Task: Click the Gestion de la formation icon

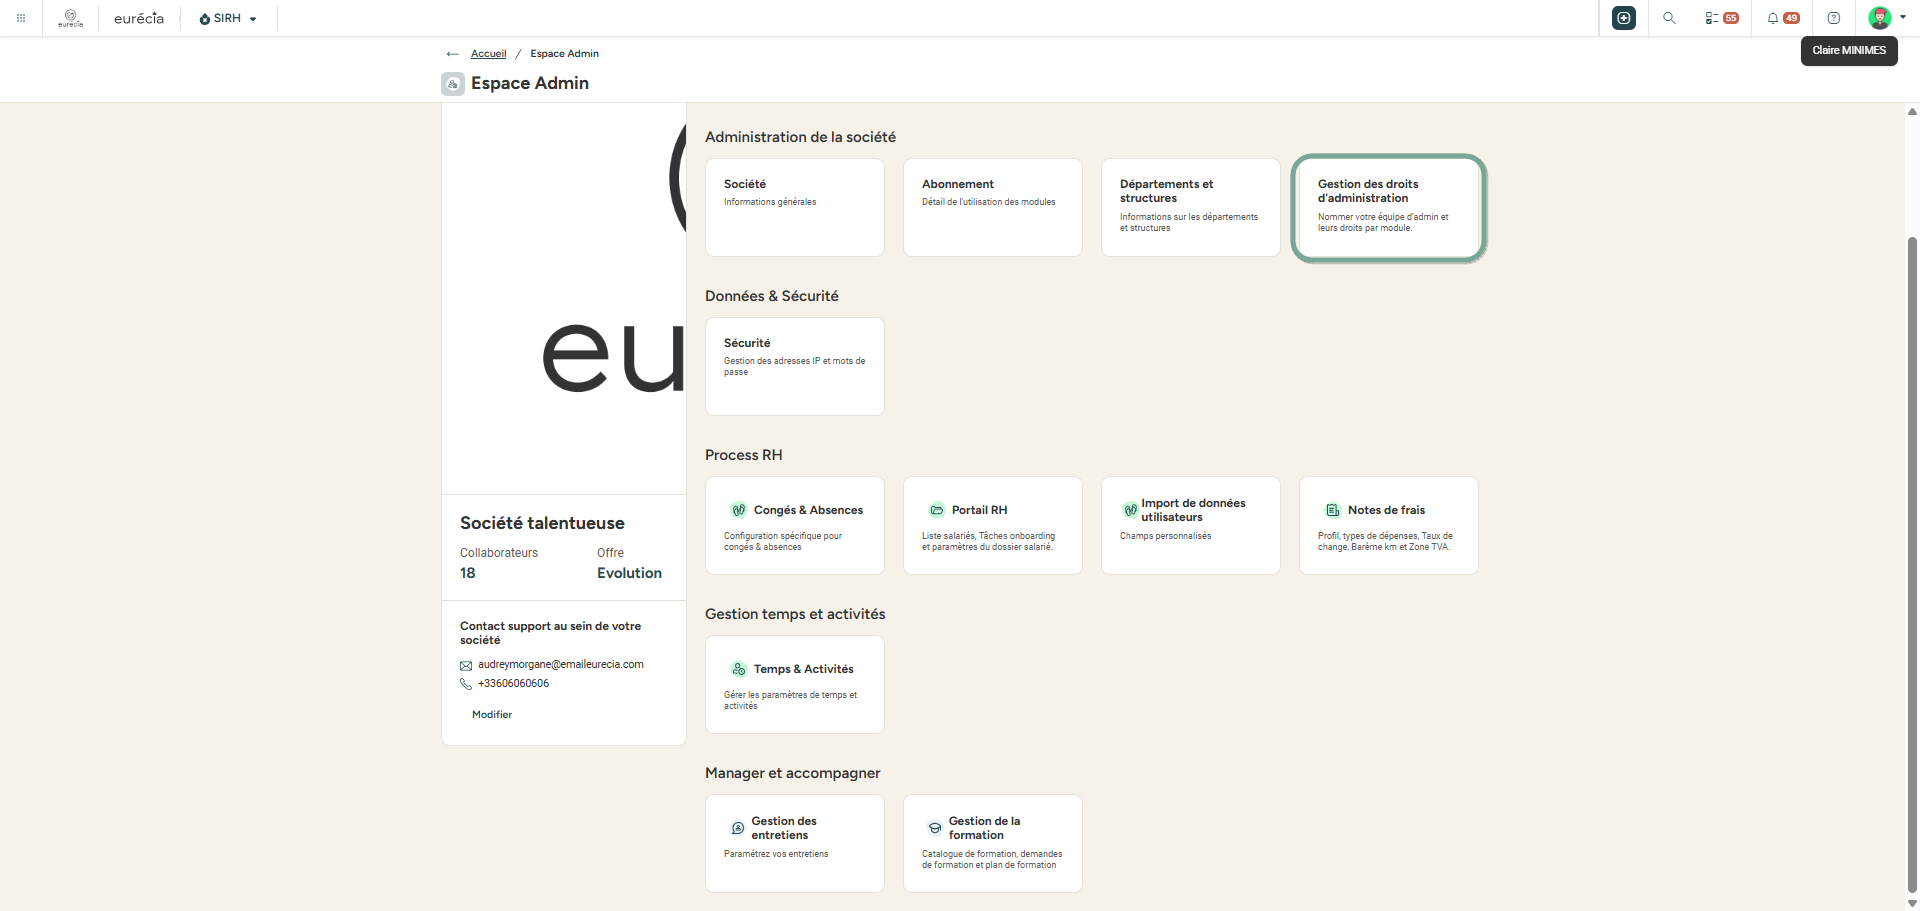Action: tap(935, 828)
